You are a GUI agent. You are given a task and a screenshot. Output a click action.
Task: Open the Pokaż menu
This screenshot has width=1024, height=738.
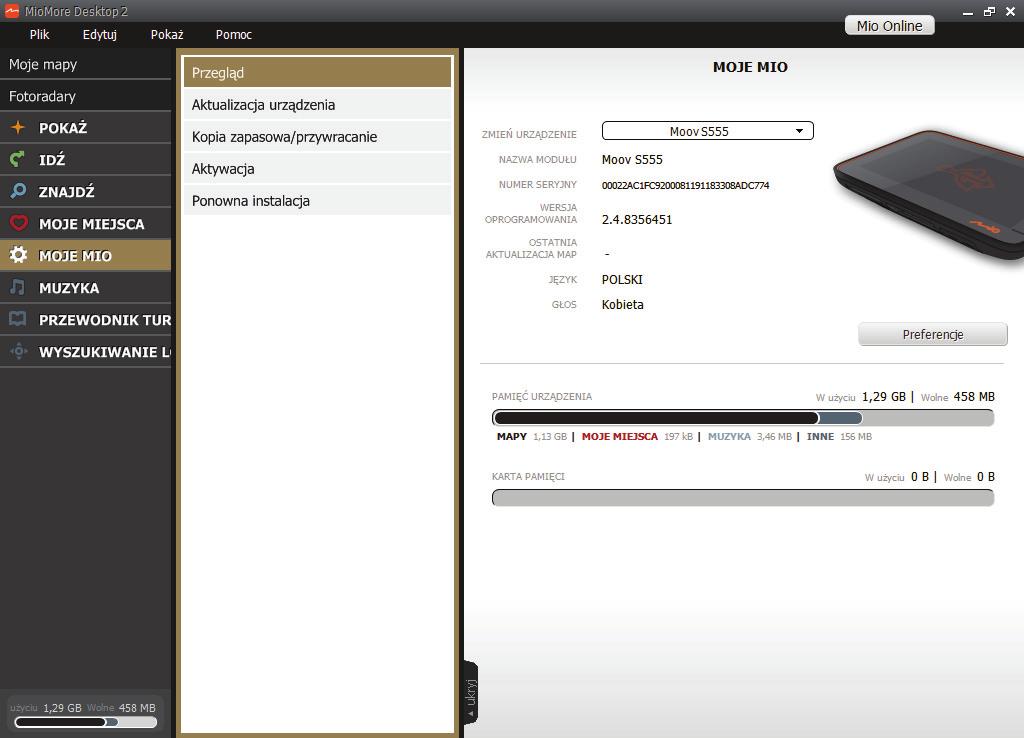click(x=167, y=35)
